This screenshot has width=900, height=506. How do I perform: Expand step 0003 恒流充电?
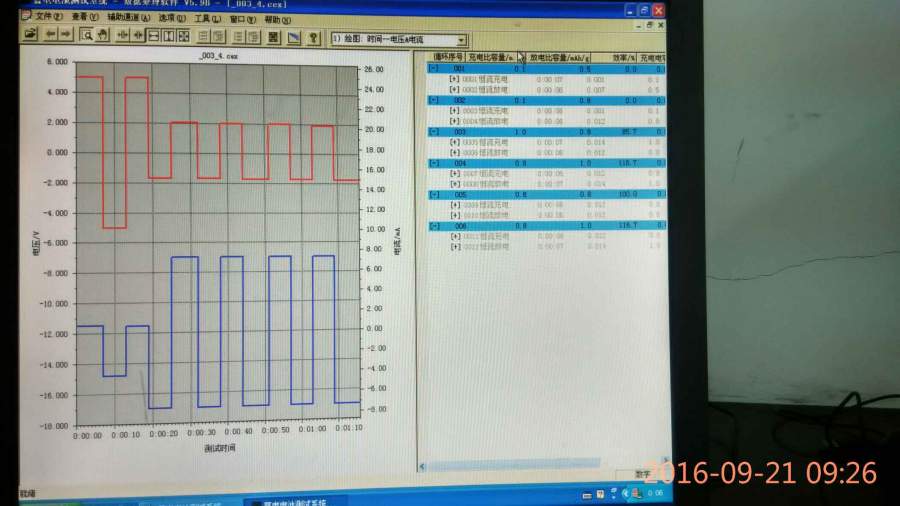tap(455, 110)
